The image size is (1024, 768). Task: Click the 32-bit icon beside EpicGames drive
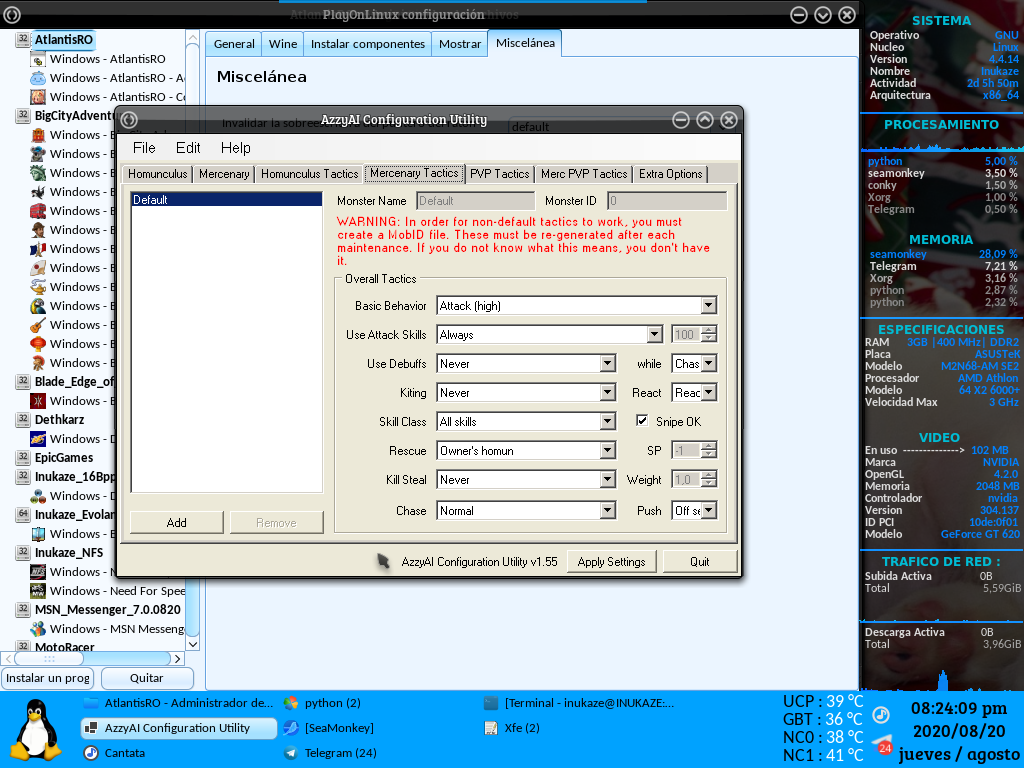pyautogui.click(x=24, y=457)
